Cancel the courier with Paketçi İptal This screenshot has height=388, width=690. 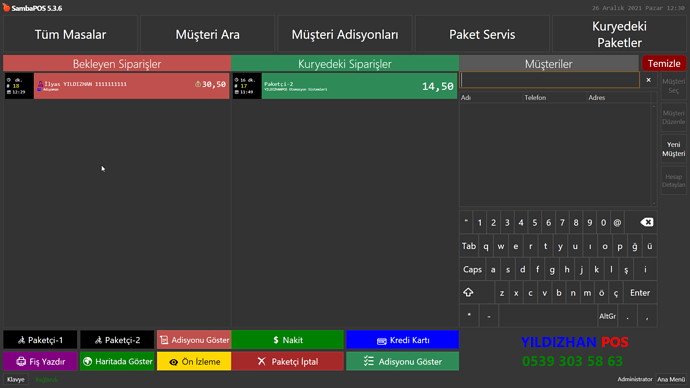tap(288, 361)
